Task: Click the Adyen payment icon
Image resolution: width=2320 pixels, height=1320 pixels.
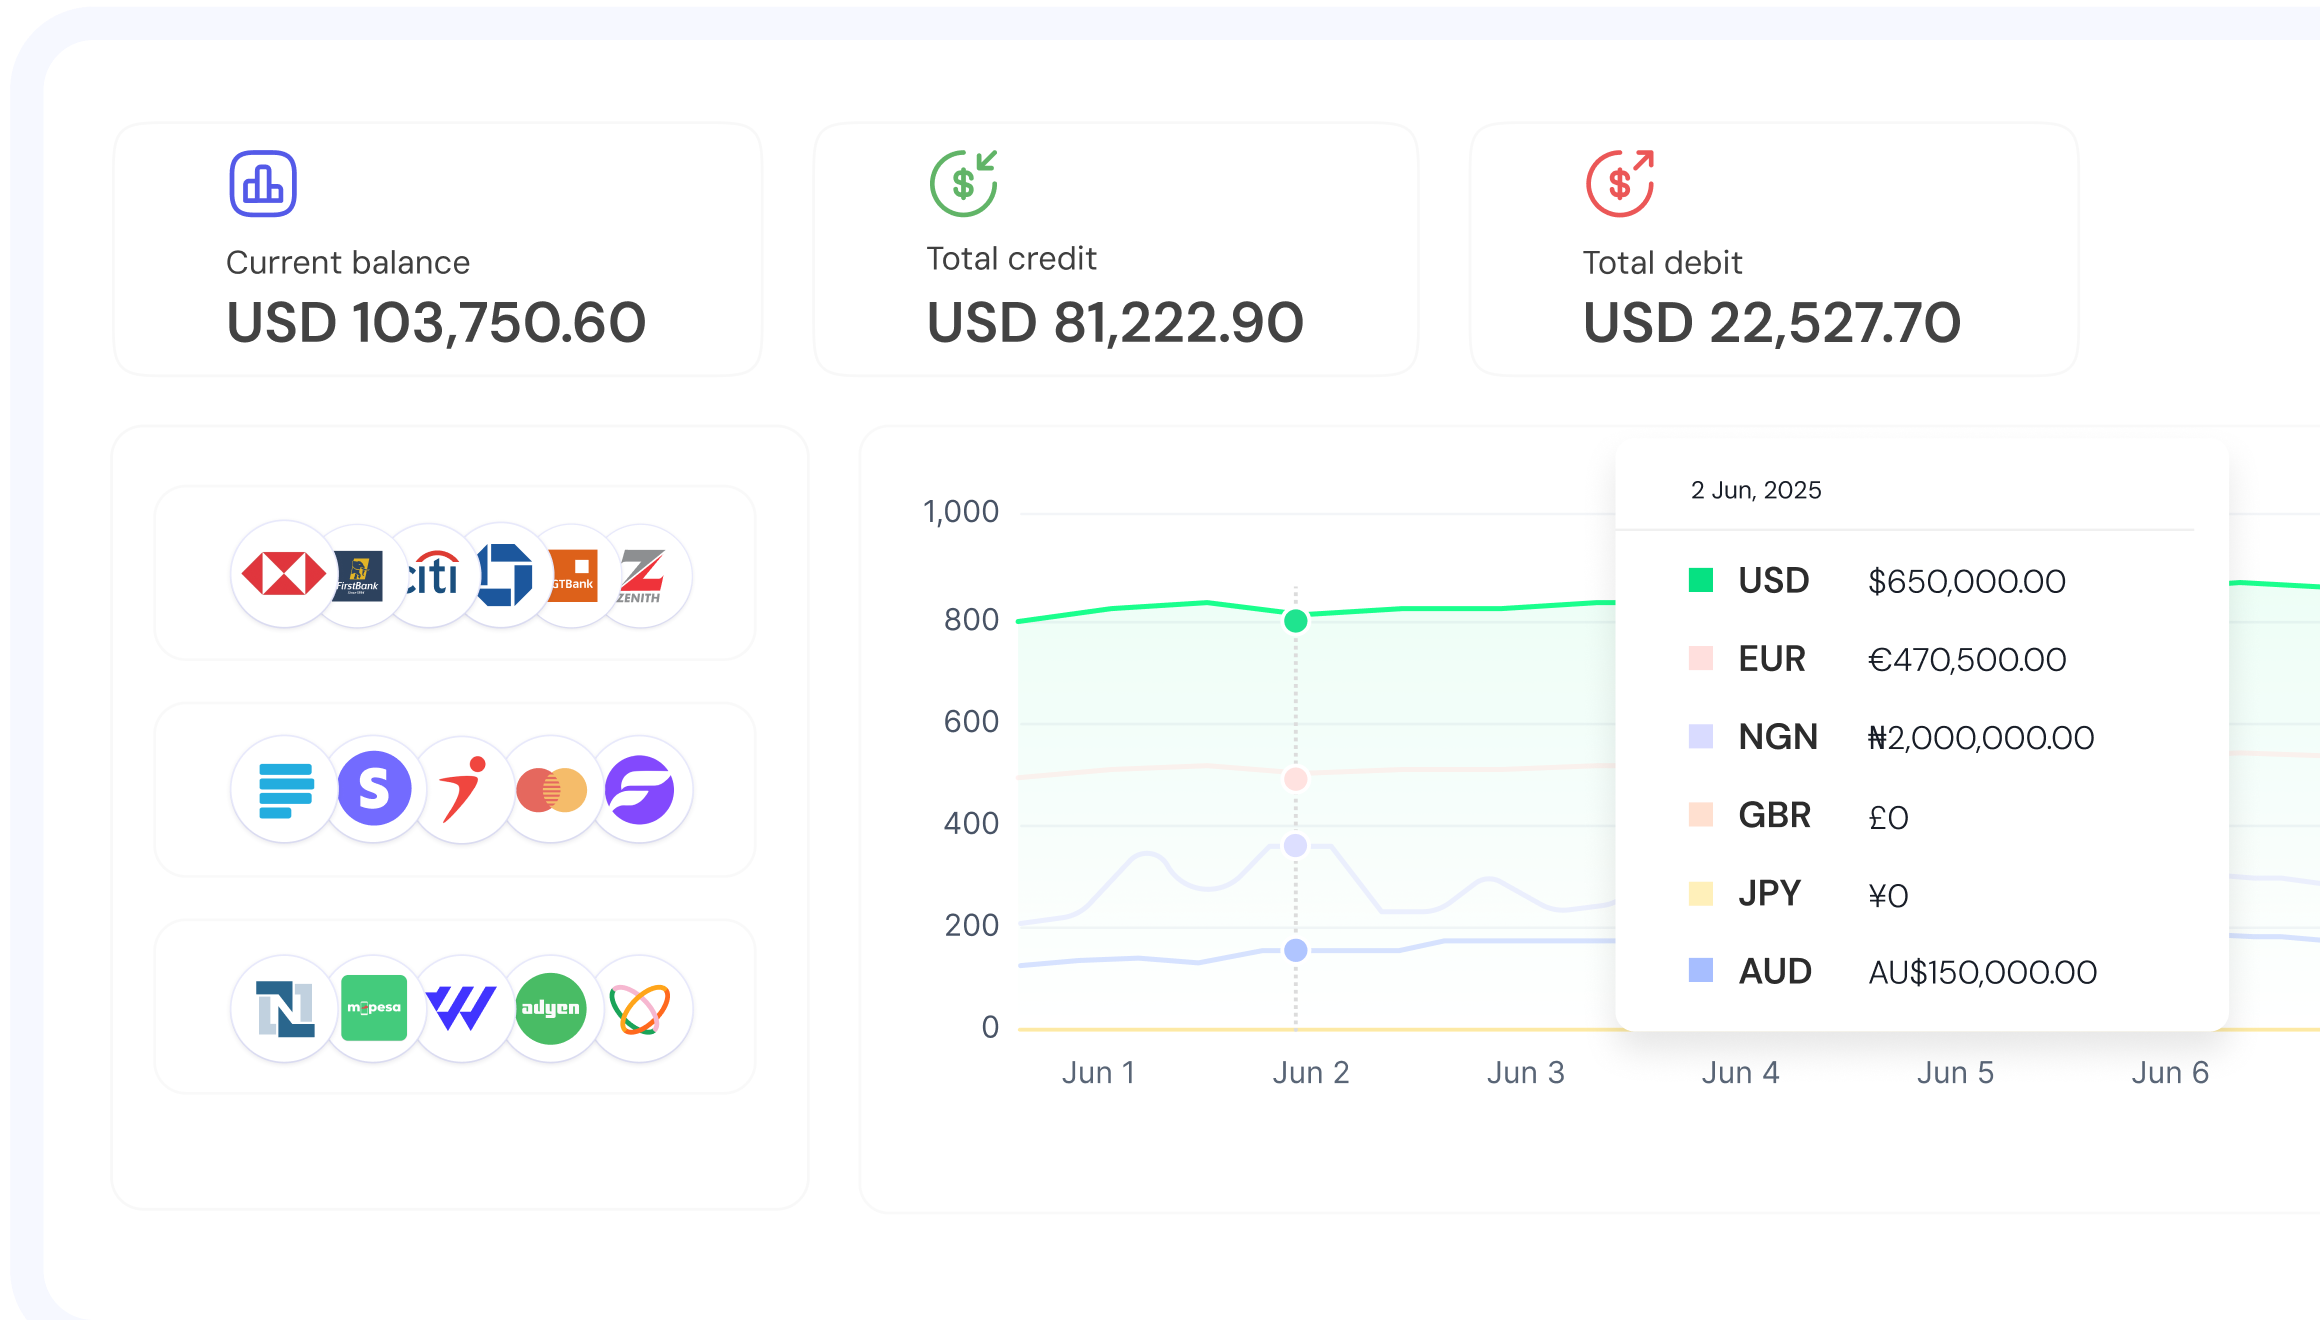Action: point(551,1009)
